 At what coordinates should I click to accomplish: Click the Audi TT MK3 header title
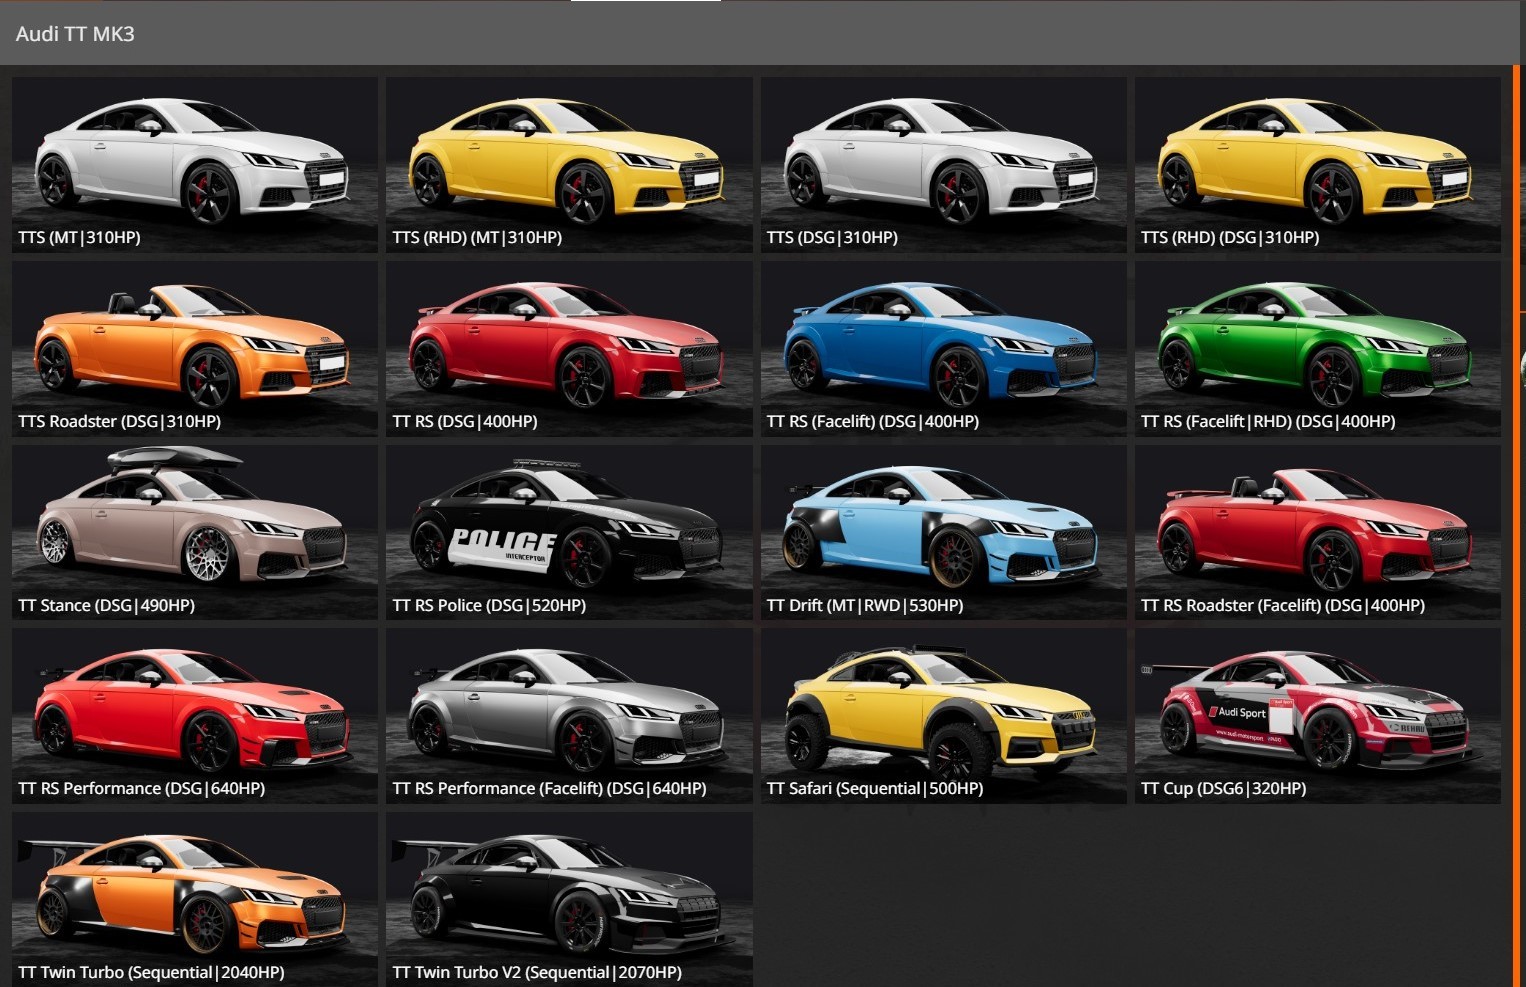(x=75, y=34)
